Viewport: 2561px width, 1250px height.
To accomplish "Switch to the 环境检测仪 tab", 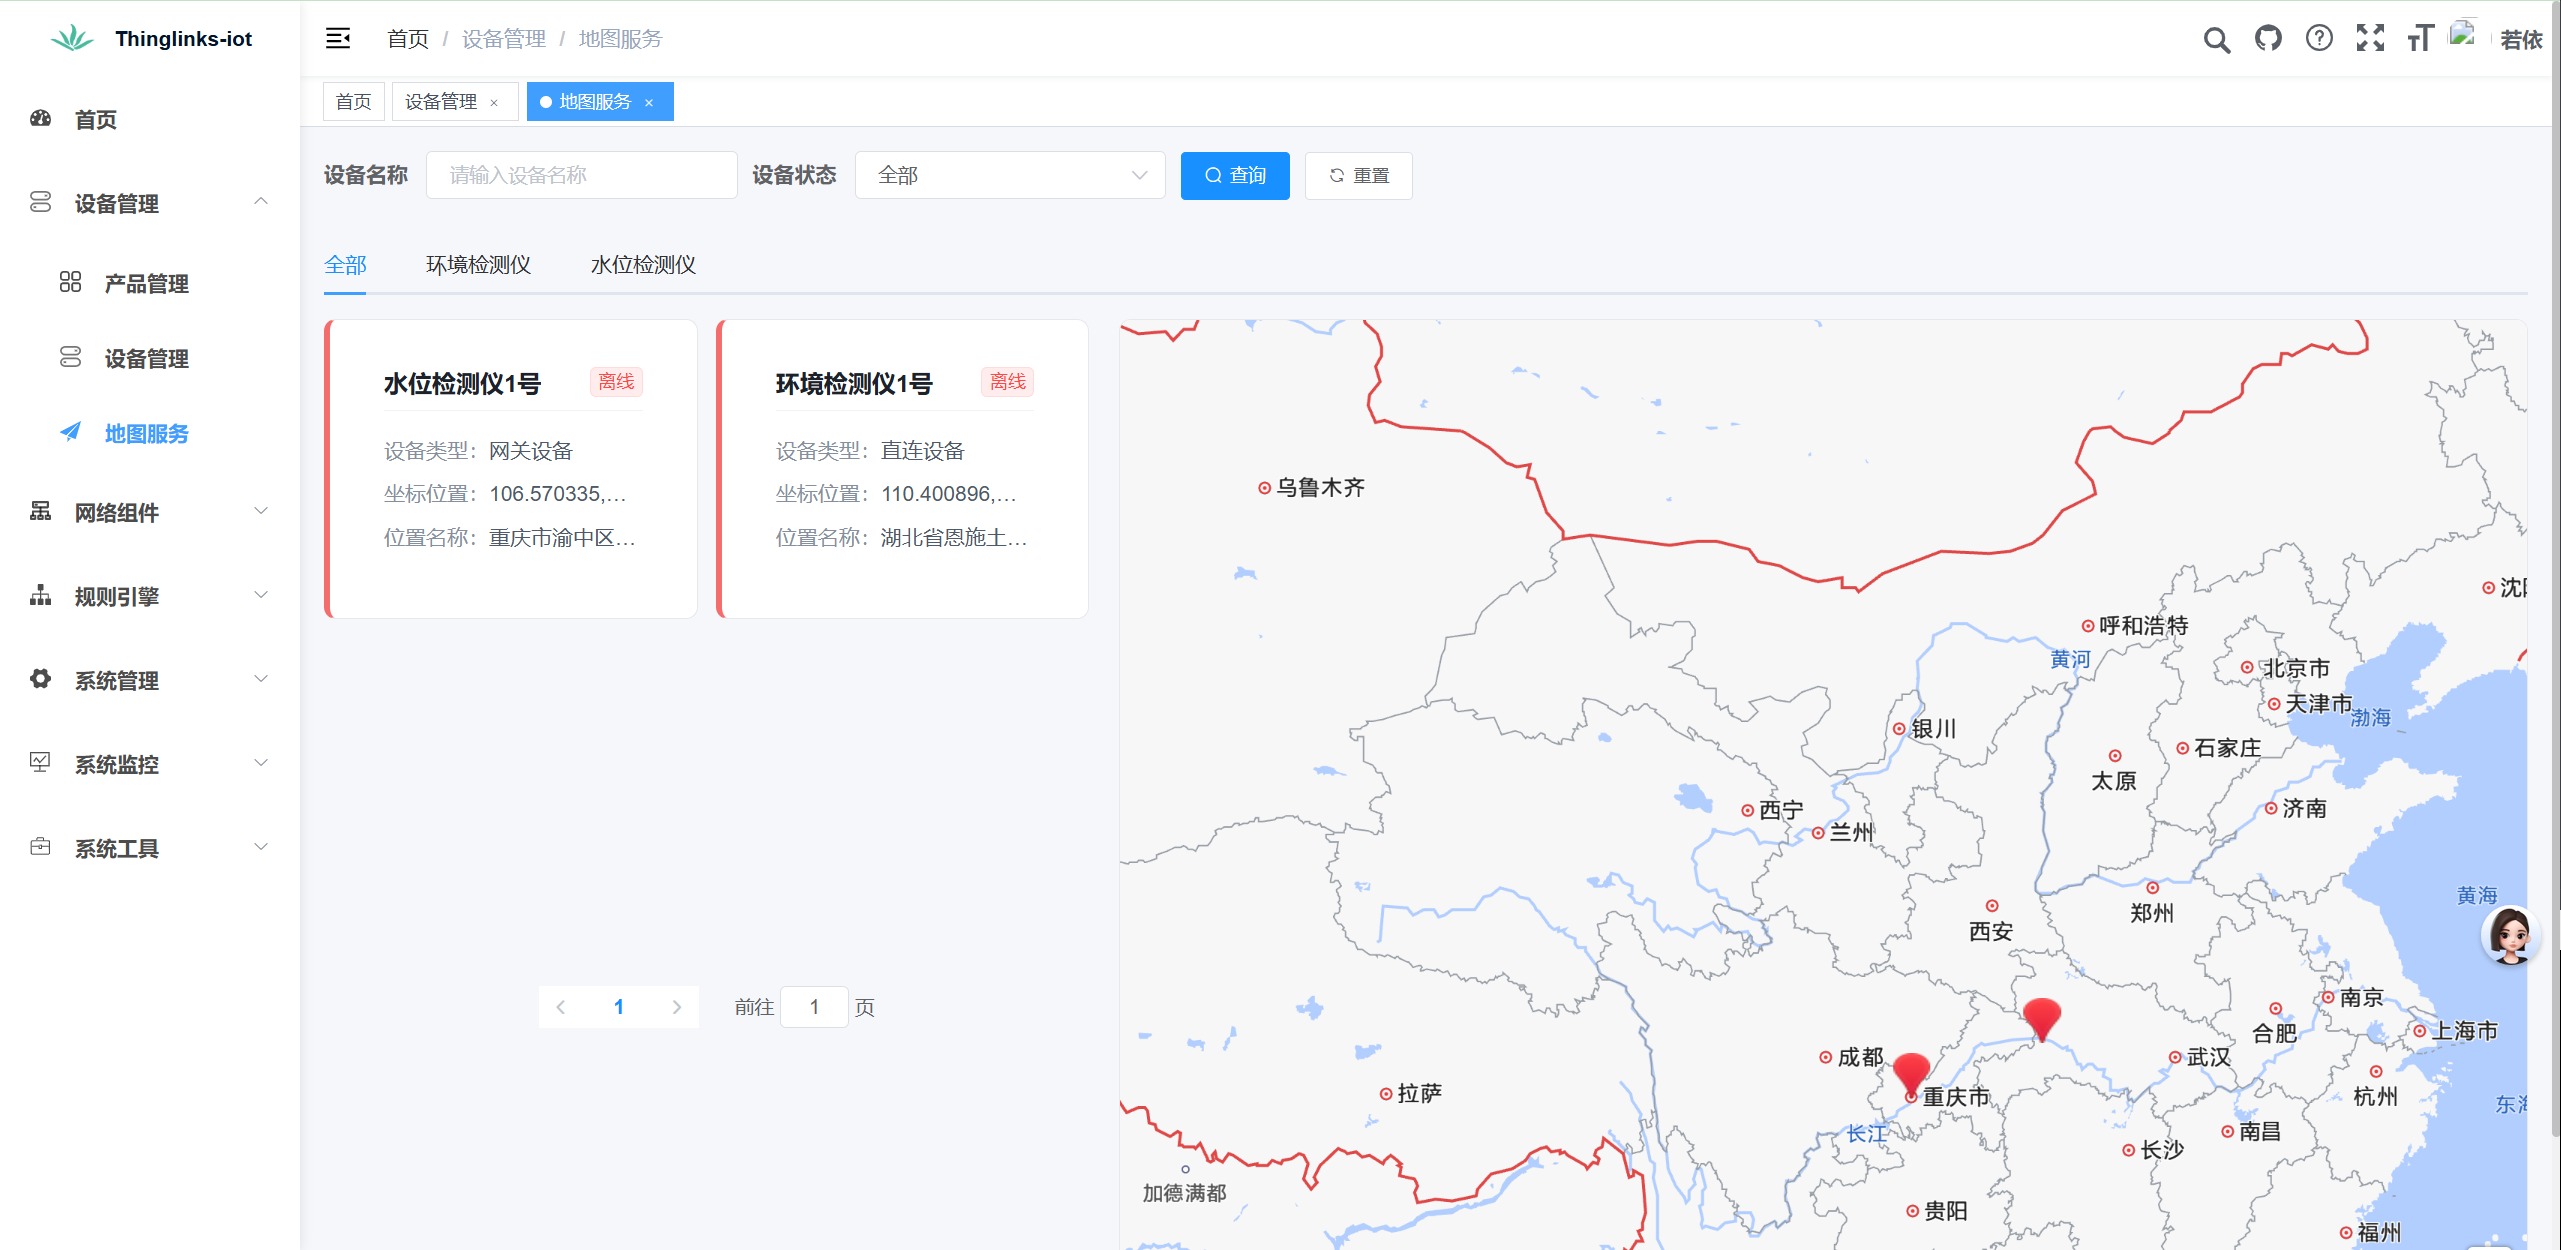I will [477, 264].
